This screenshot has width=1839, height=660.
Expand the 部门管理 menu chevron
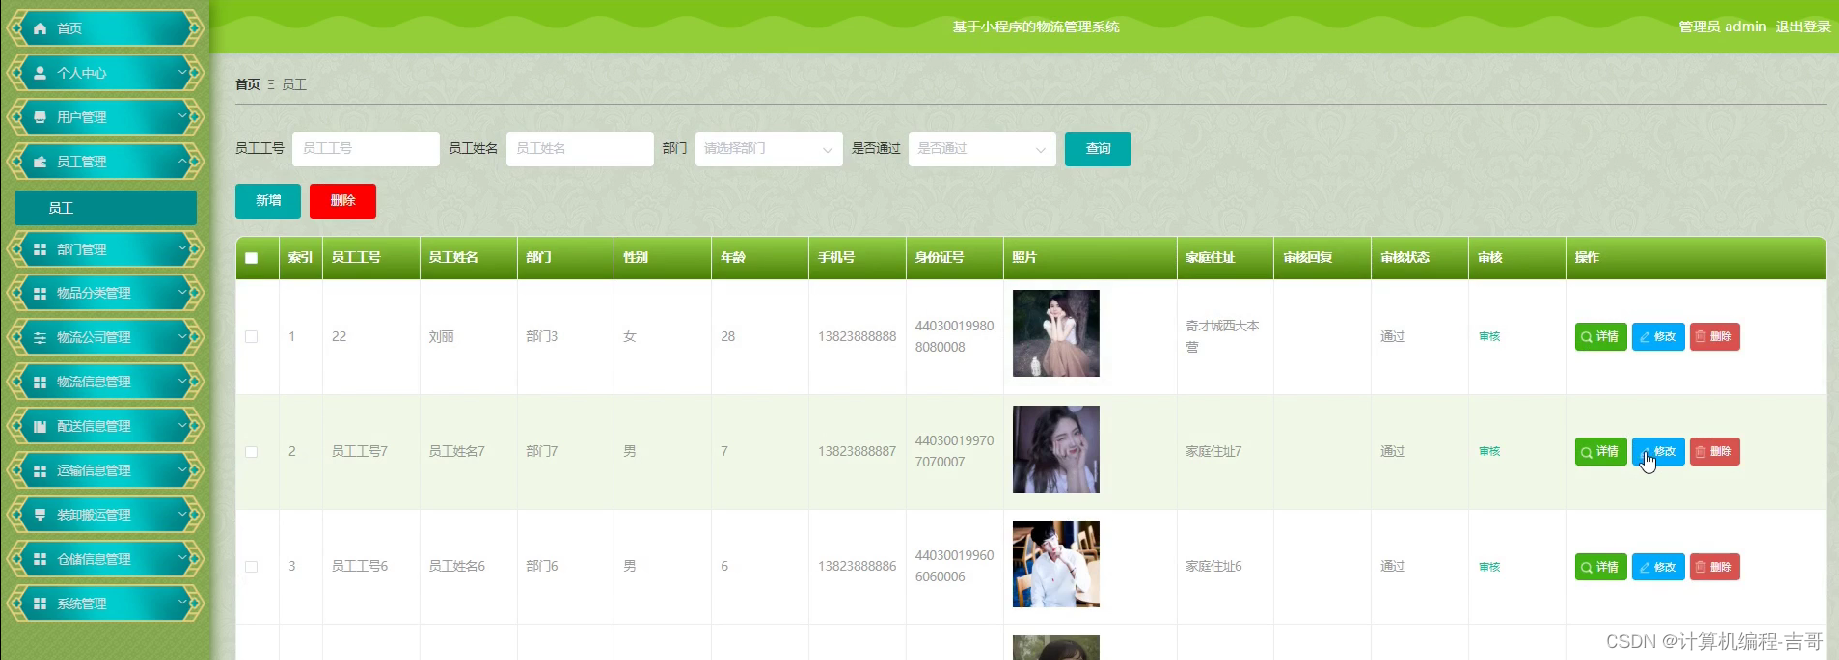click(x=183, y=248)
